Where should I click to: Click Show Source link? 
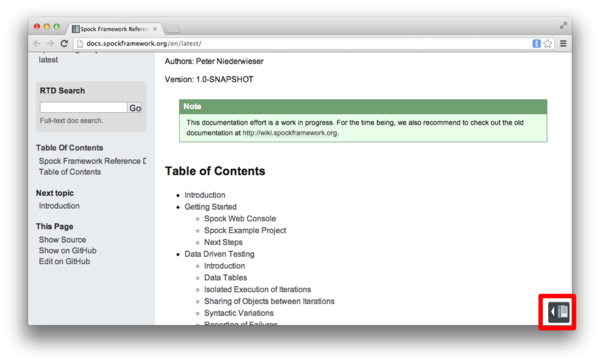[62, 240]
